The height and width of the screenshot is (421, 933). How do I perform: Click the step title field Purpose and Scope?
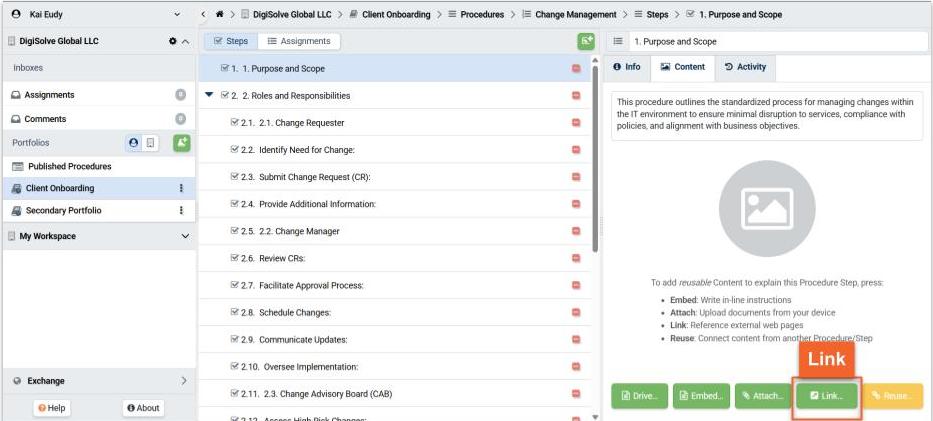click(x=775, y=42)
